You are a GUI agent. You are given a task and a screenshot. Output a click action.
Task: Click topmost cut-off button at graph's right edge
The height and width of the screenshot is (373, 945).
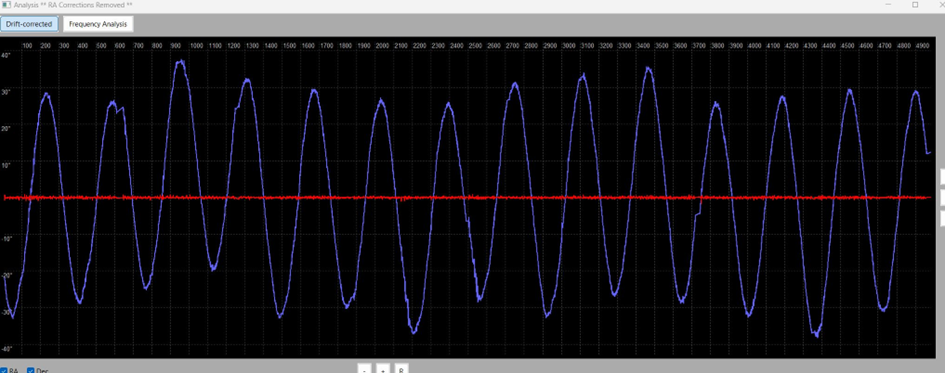943,176
